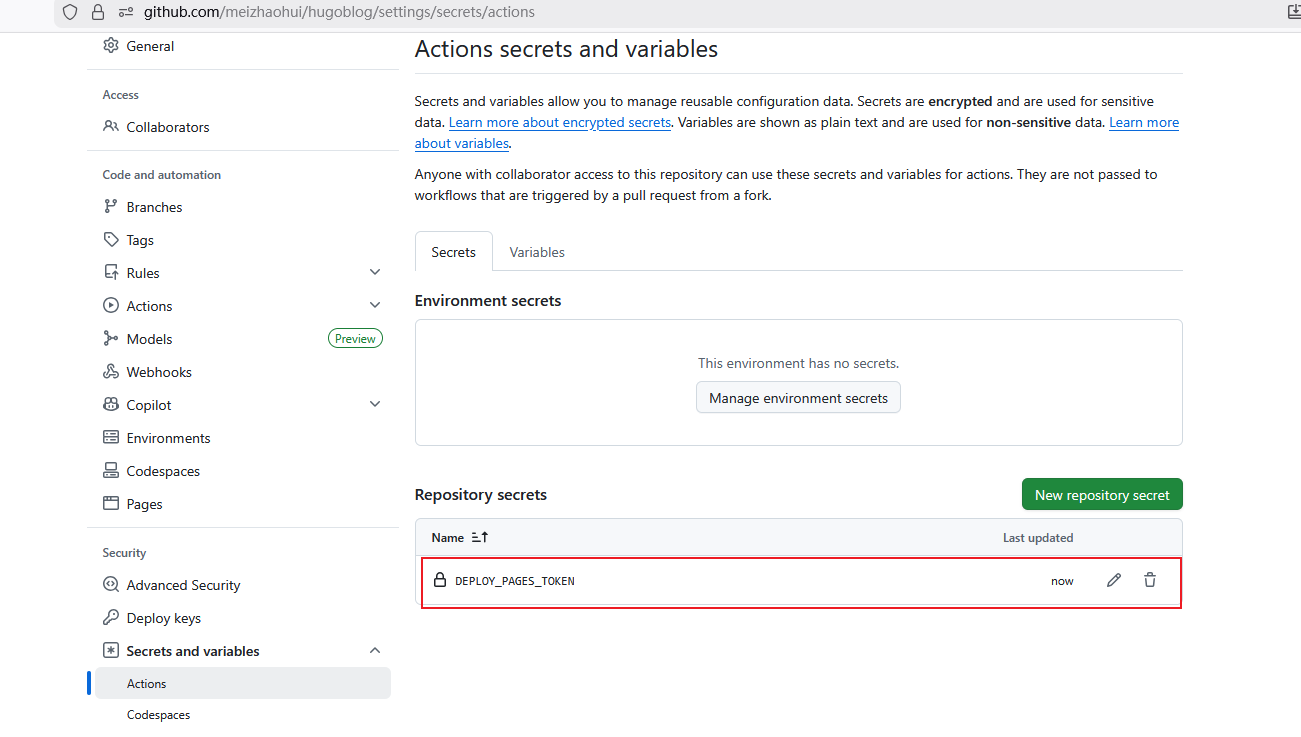This screenshot has height=737, width=1301.
Task: Click the Tags icon in sidebar
Action: pos(111,240)
